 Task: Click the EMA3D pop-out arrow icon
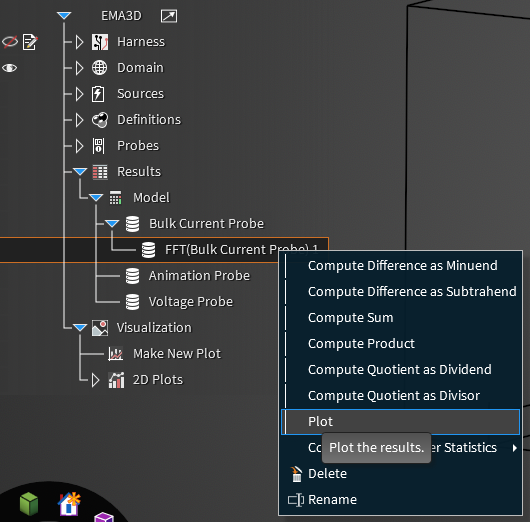click(x=169, y=16)
